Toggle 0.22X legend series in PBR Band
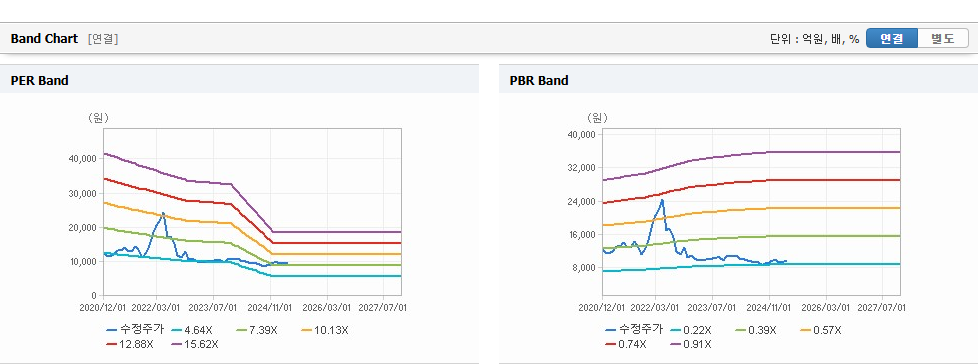Screen dimensions: 978x364 [690, 330]
